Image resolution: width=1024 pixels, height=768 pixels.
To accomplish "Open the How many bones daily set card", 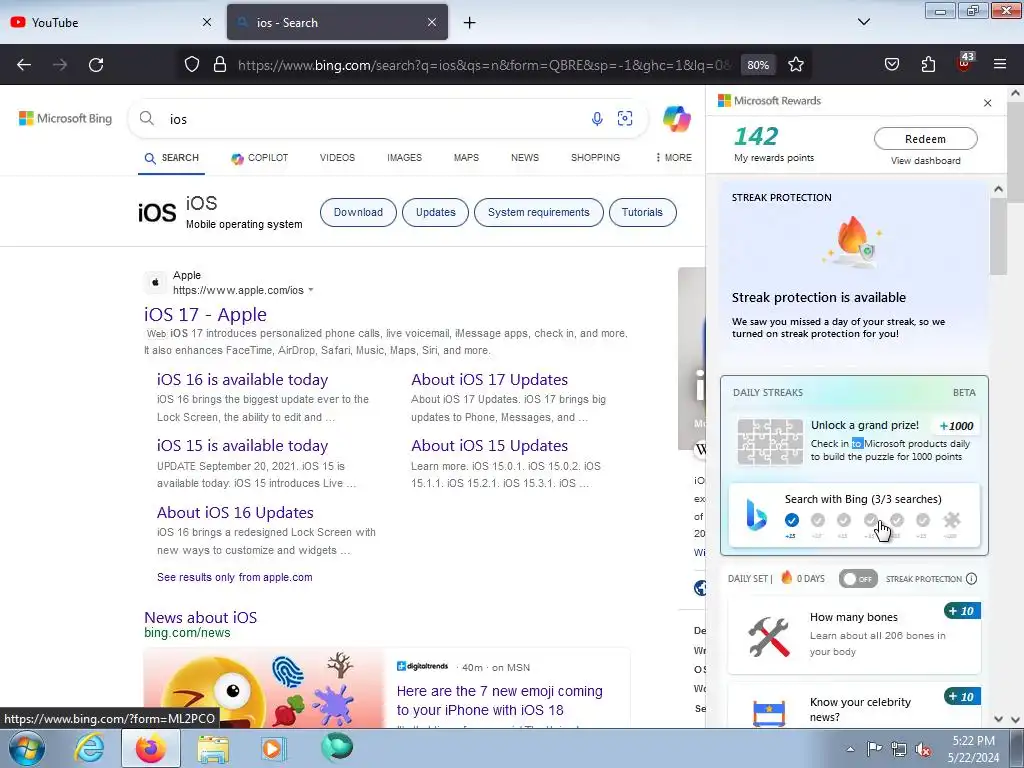I will pos(854,634).
